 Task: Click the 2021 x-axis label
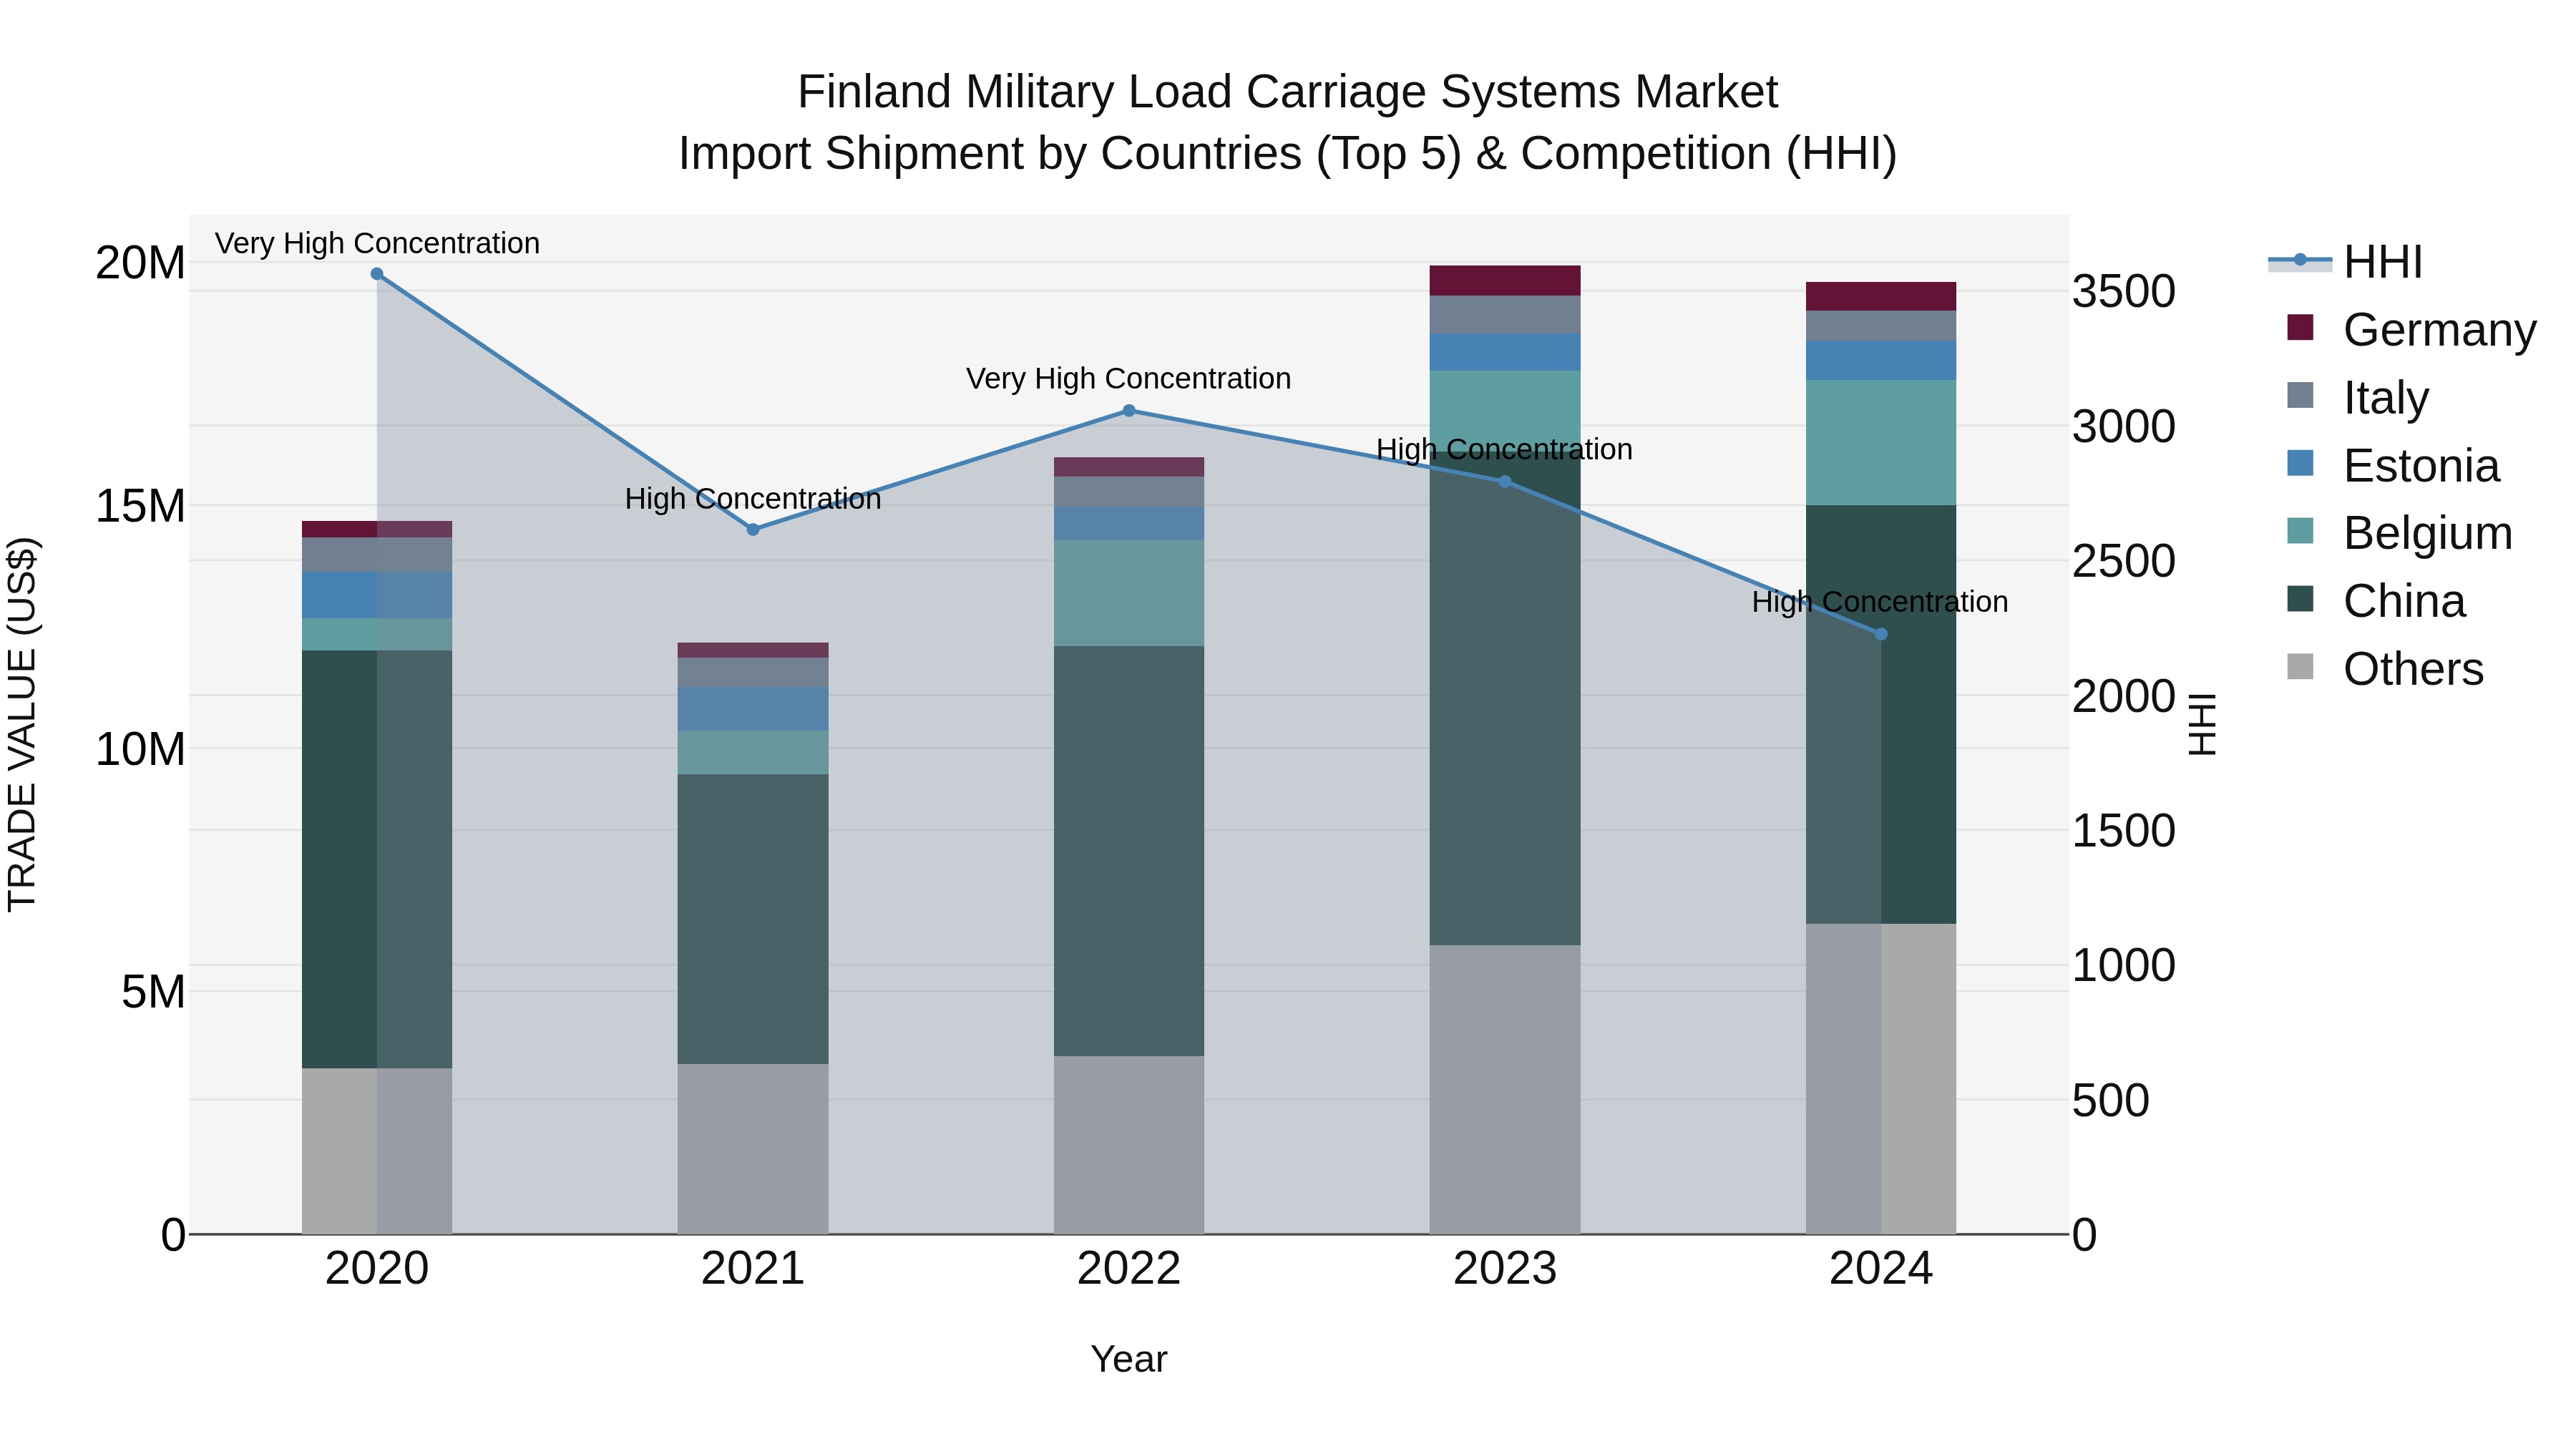click(753, 1269)
